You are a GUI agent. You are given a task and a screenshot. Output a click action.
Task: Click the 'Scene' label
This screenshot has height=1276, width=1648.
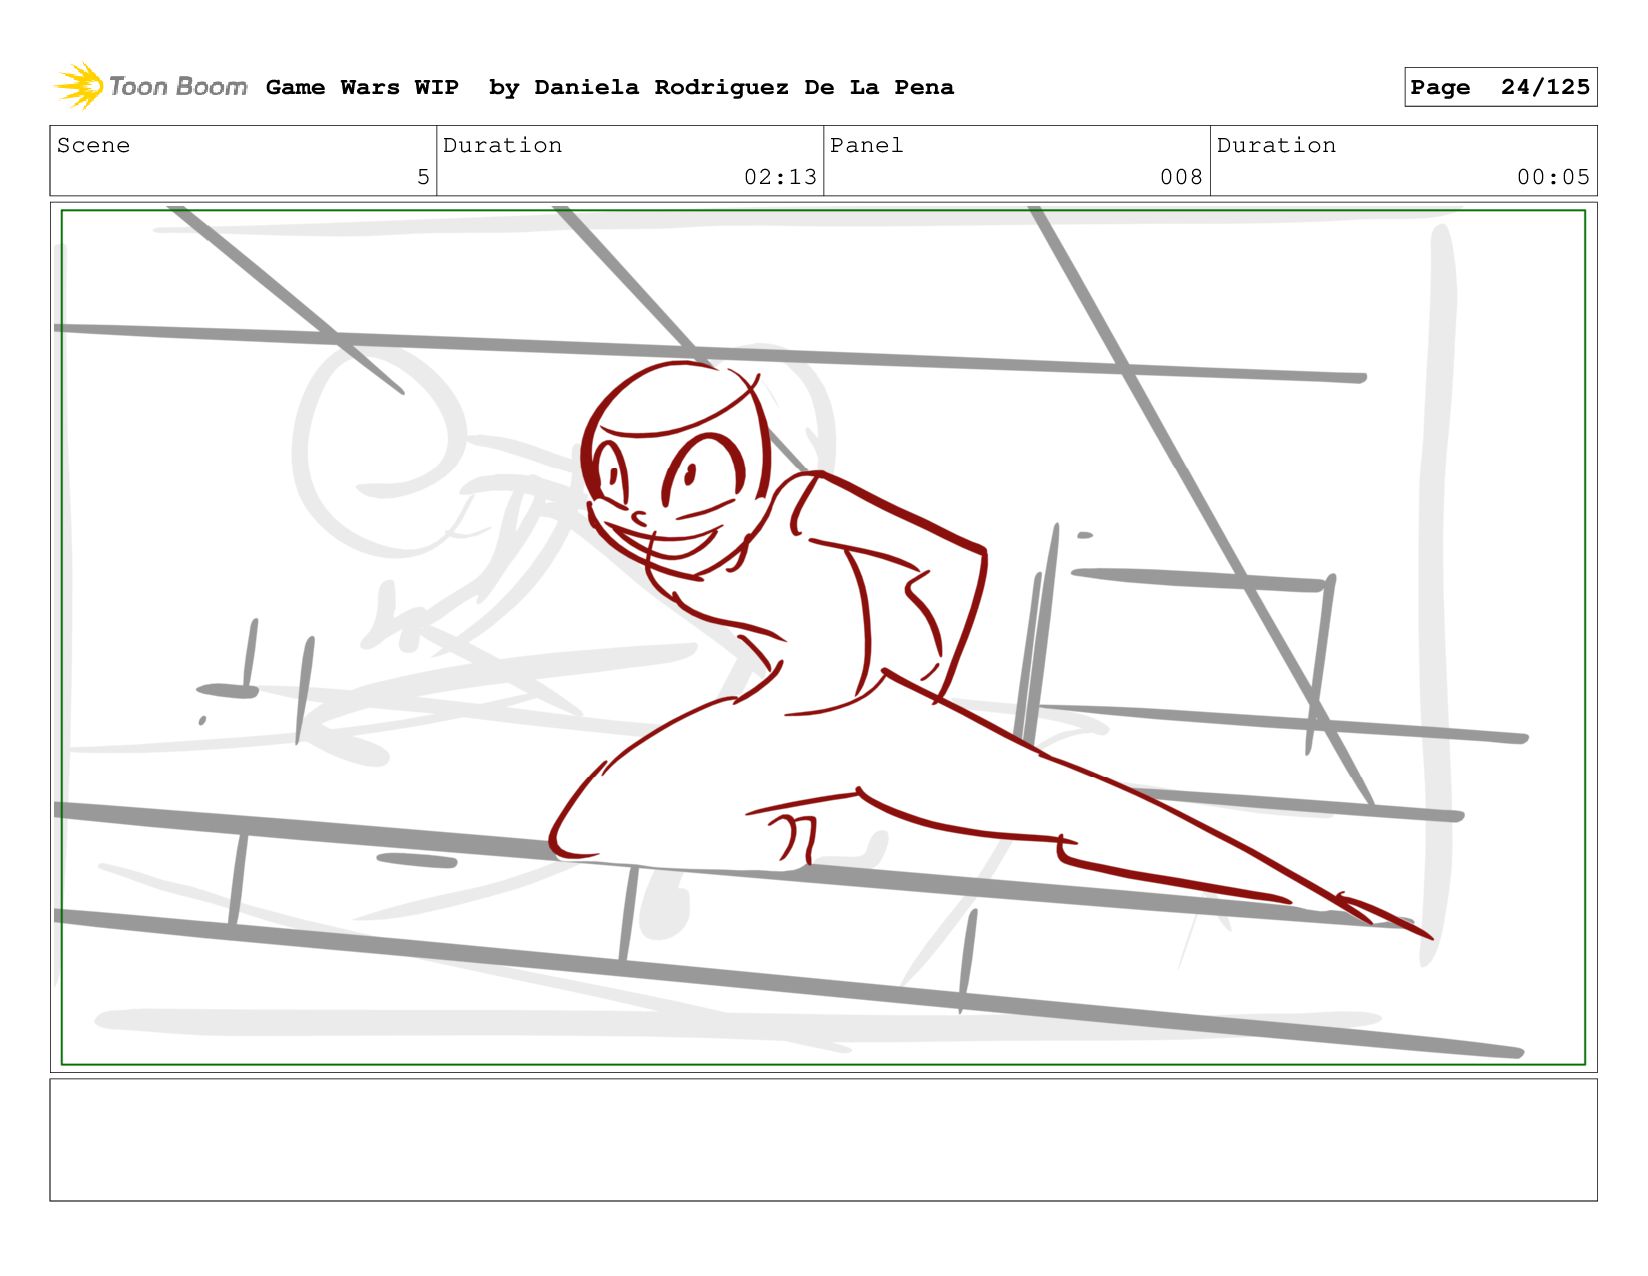93,145
